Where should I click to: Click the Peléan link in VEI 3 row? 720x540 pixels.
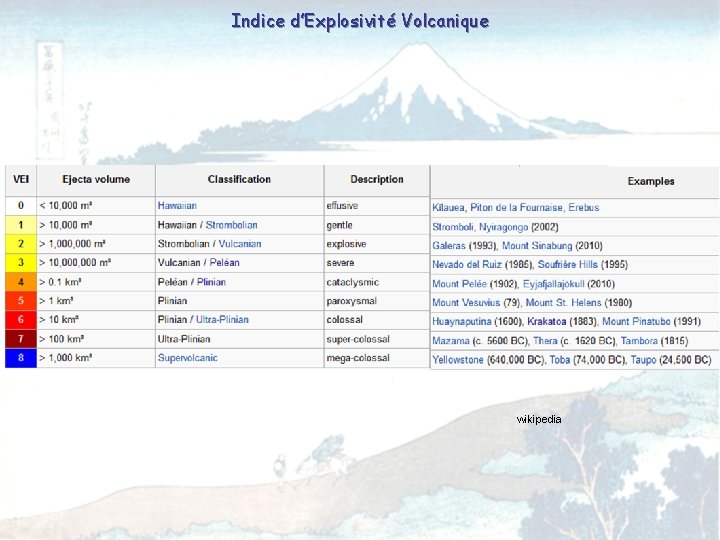[x=225, y=263]
